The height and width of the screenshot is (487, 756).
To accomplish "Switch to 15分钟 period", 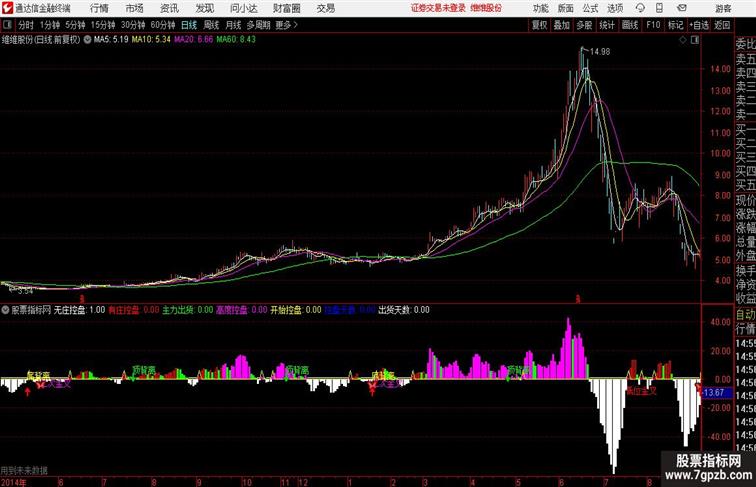I will click(103, 25).
